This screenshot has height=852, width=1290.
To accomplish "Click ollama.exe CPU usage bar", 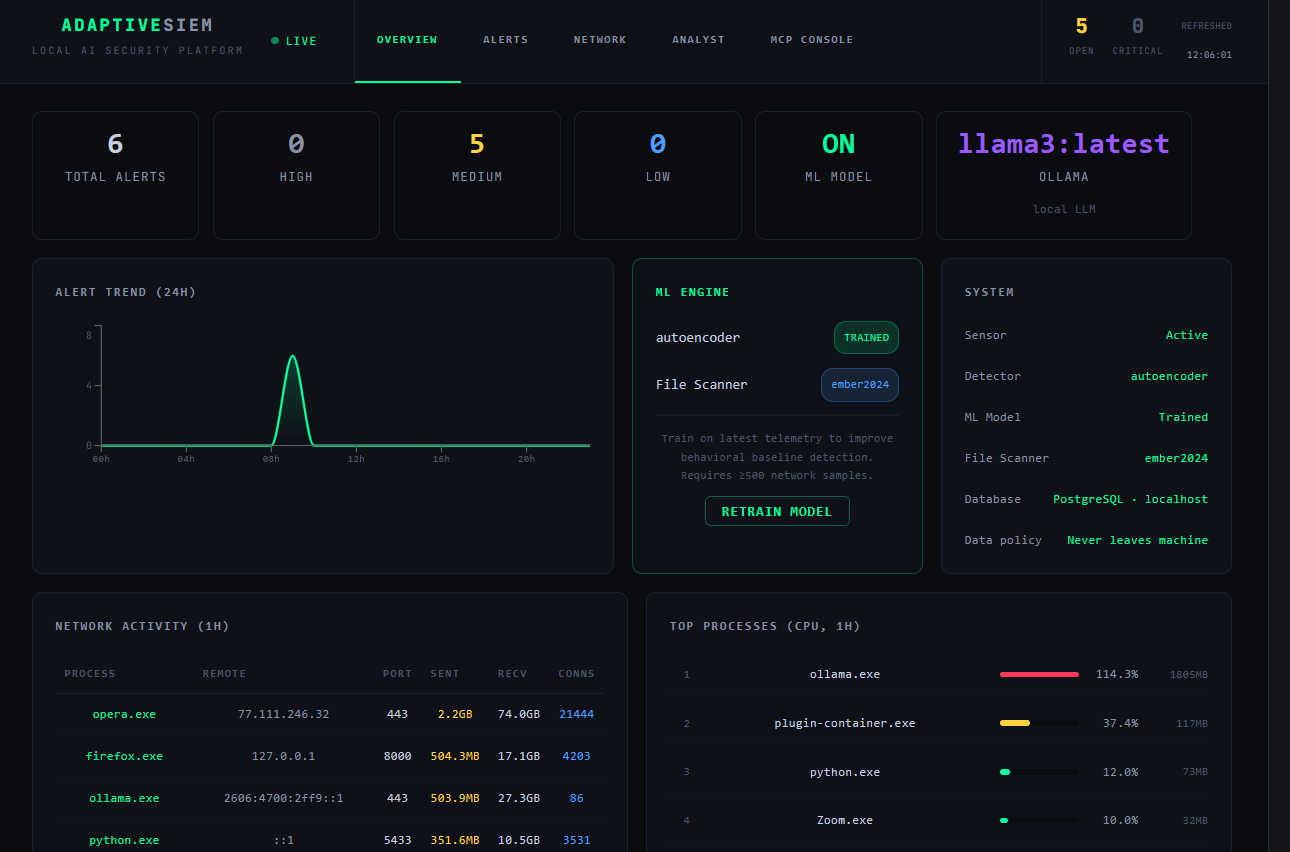I will pyautogui.click(x=1038, y=674).
